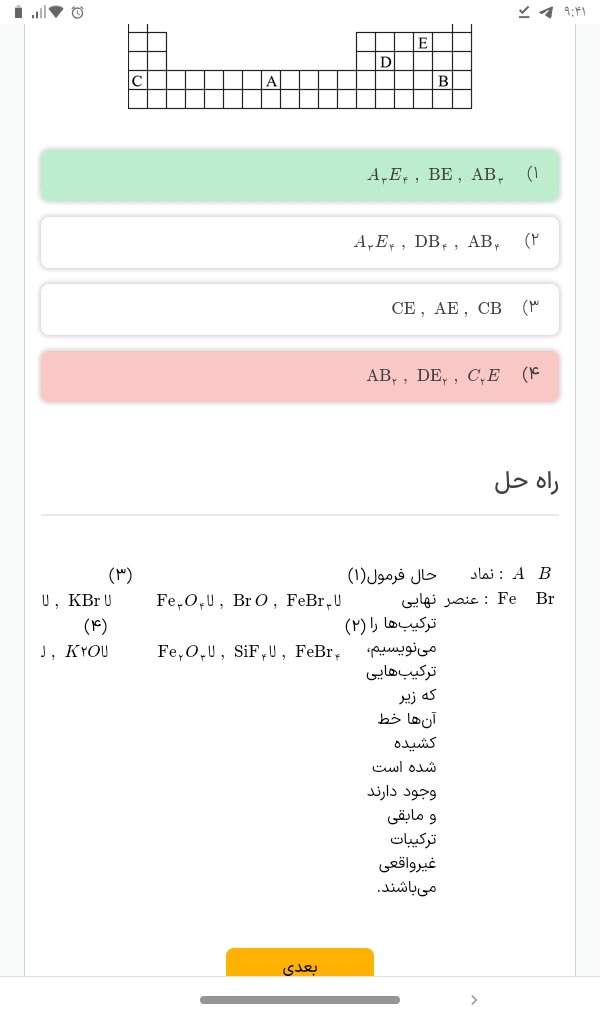
Task: Tap the Telegram paper-plane notification icon
Action: (x=545, y=12)
